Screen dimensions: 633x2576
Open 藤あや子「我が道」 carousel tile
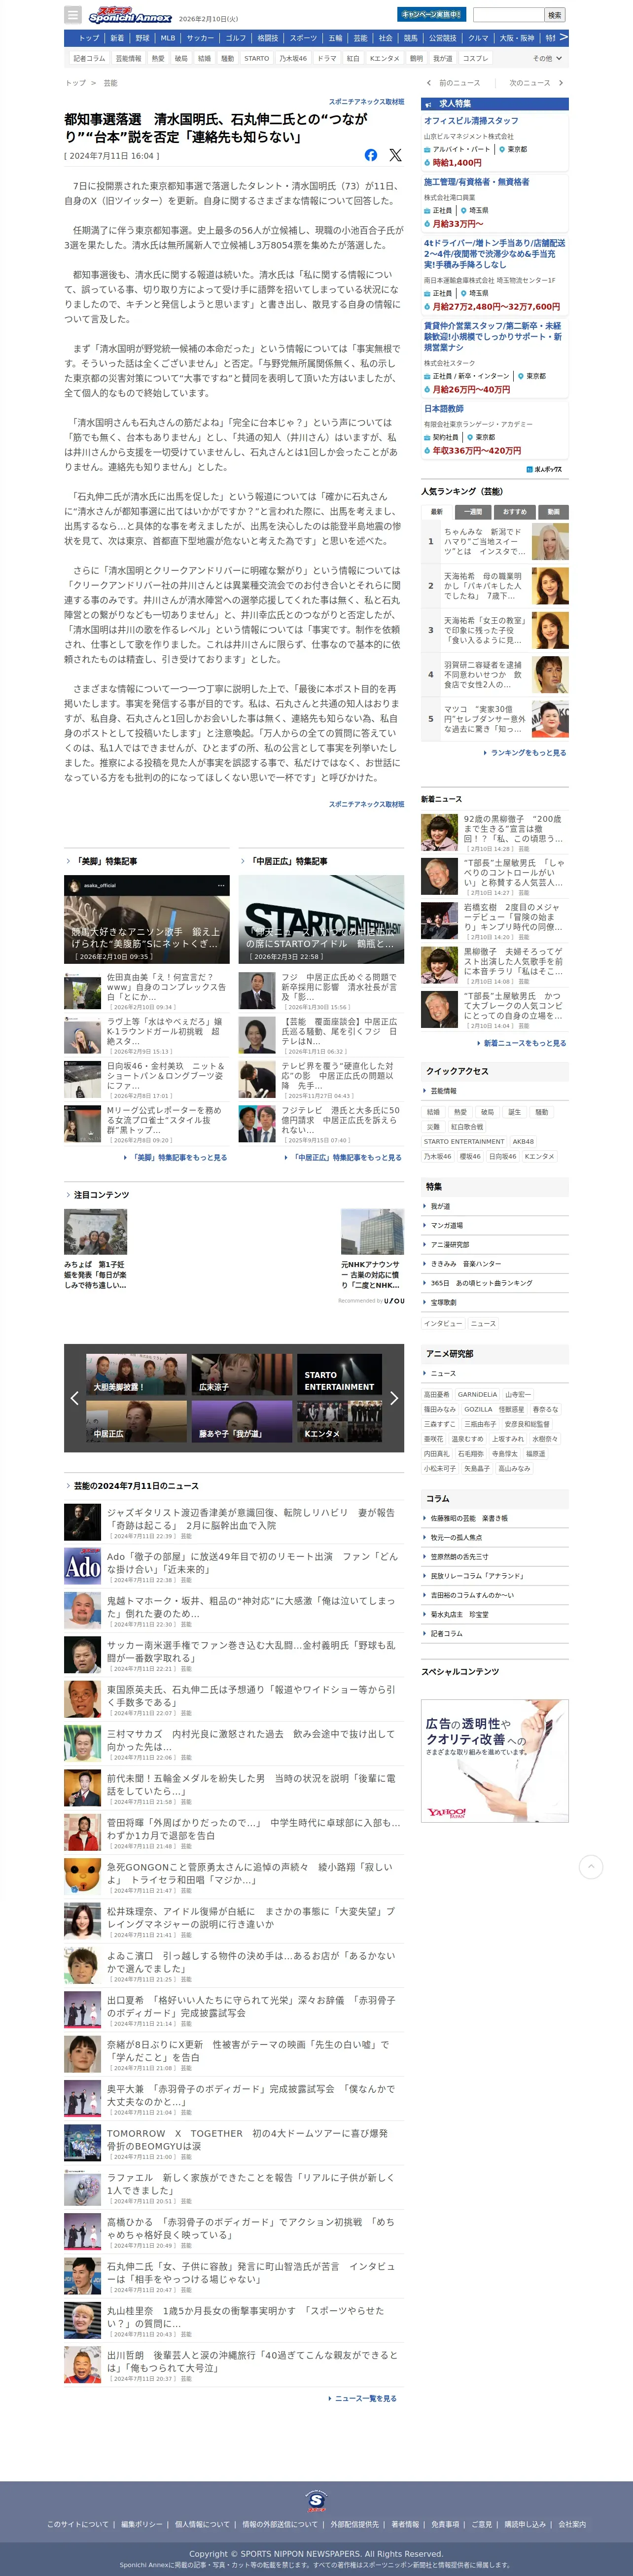coord(241,1421)
